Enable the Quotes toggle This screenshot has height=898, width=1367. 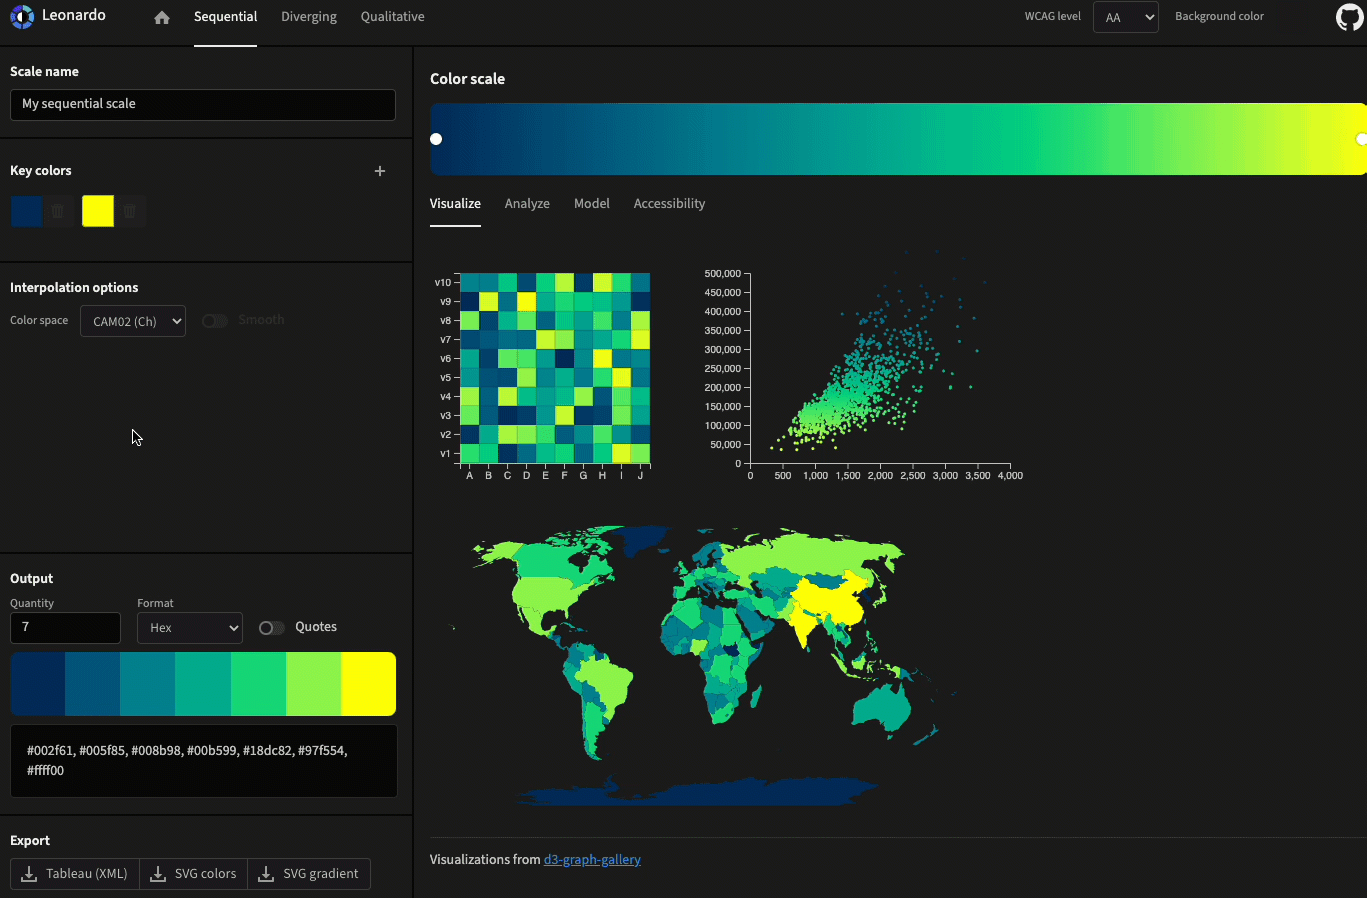click(x=271, y=628)
